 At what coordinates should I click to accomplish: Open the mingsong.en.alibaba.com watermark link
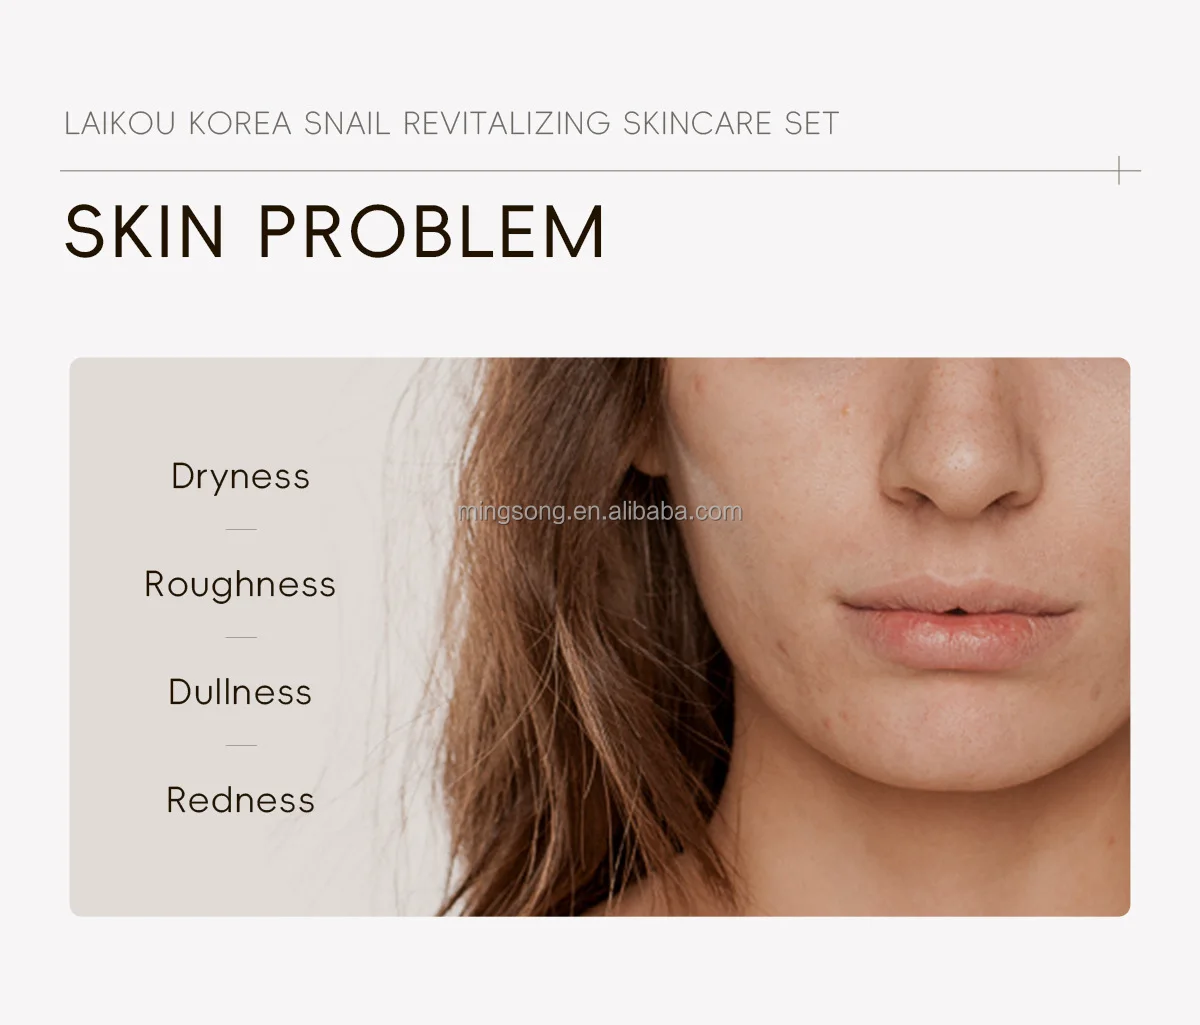click(x=599, y=512)
